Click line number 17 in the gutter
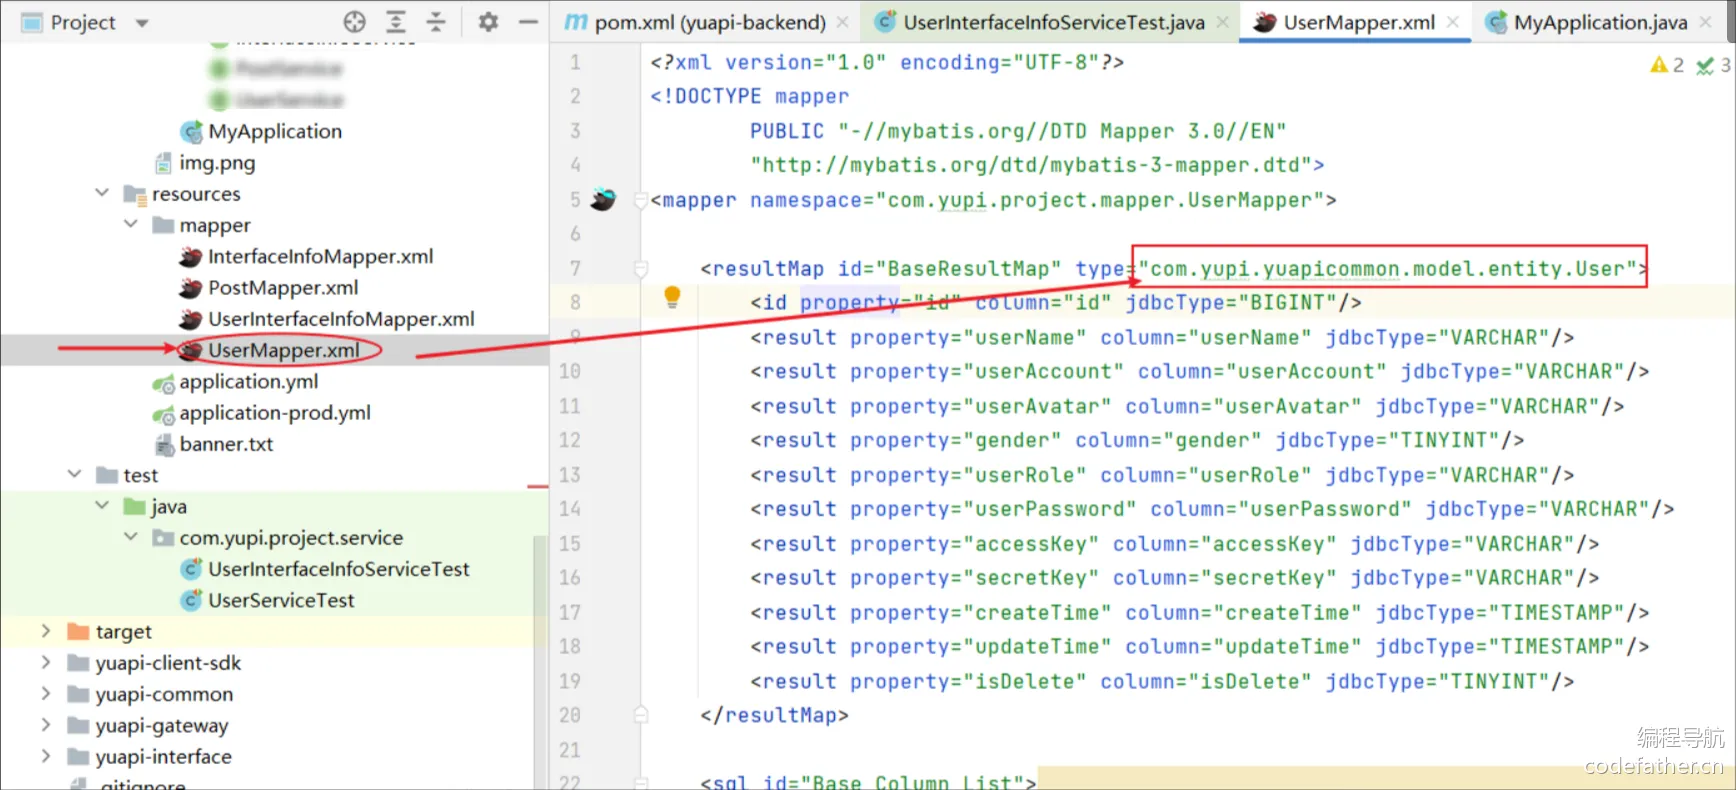Viewport: 1736px width, 790px height. tap(570, 612)
